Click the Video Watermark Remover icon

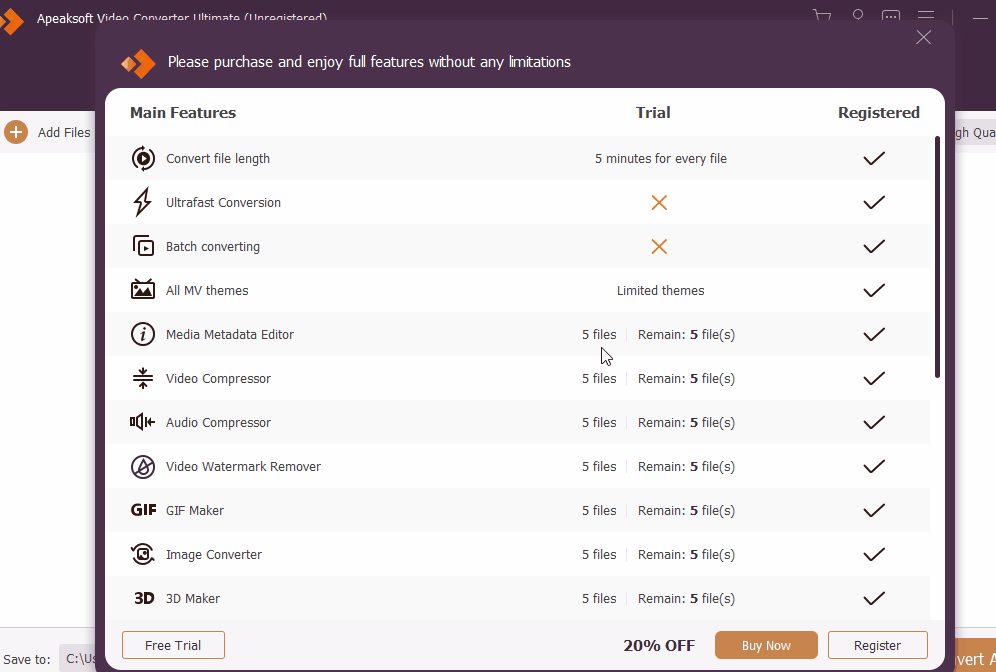[143, 466]
